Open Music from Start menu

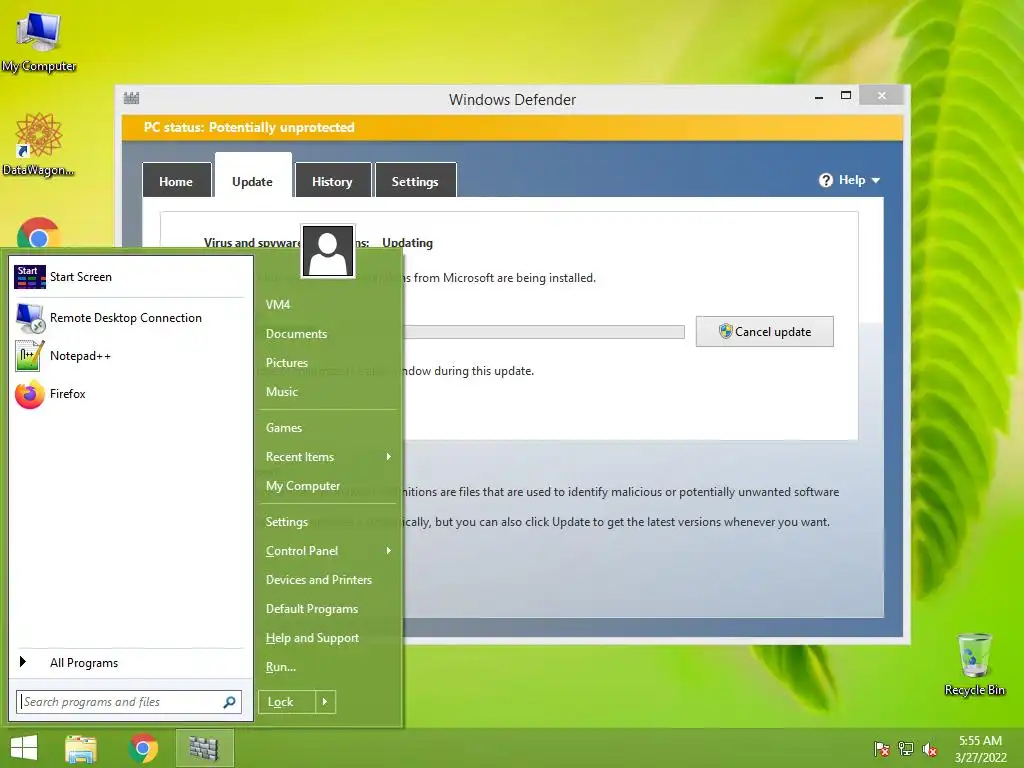pyautogui.click(x=282, y=392)
